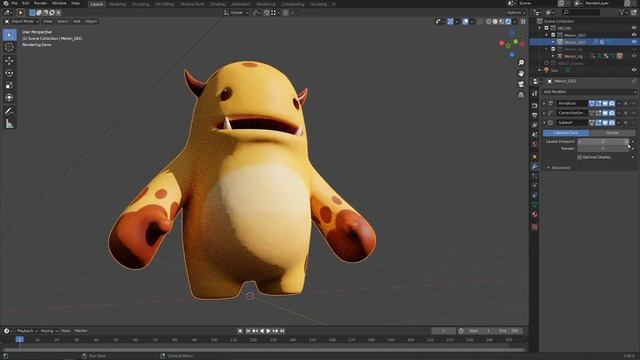640x360 pixels.
Task: Switch to Modeling workspace tab
Action: click(118, 4)
